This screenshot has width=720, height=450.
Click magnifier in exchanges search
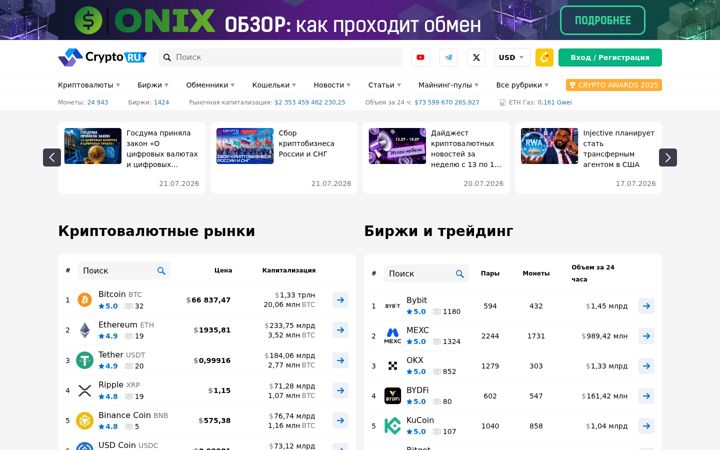click(x=460, y=274)
